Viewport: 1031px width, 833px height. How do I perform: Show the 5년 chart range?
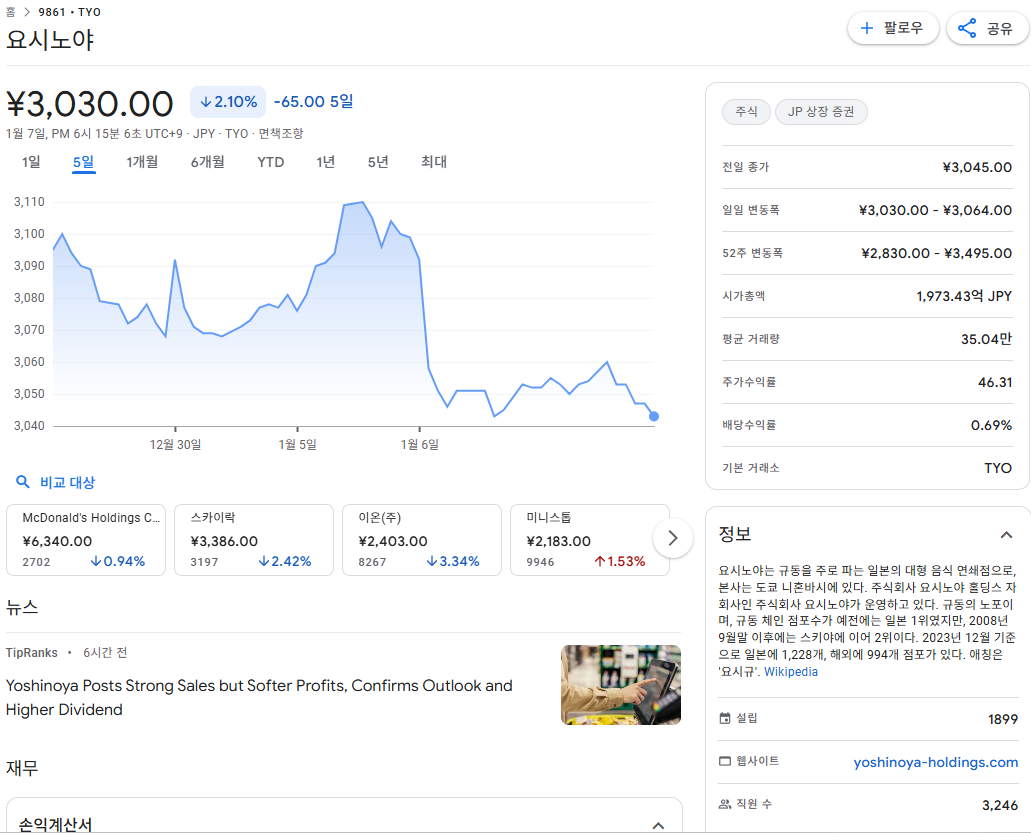point(378,162)
